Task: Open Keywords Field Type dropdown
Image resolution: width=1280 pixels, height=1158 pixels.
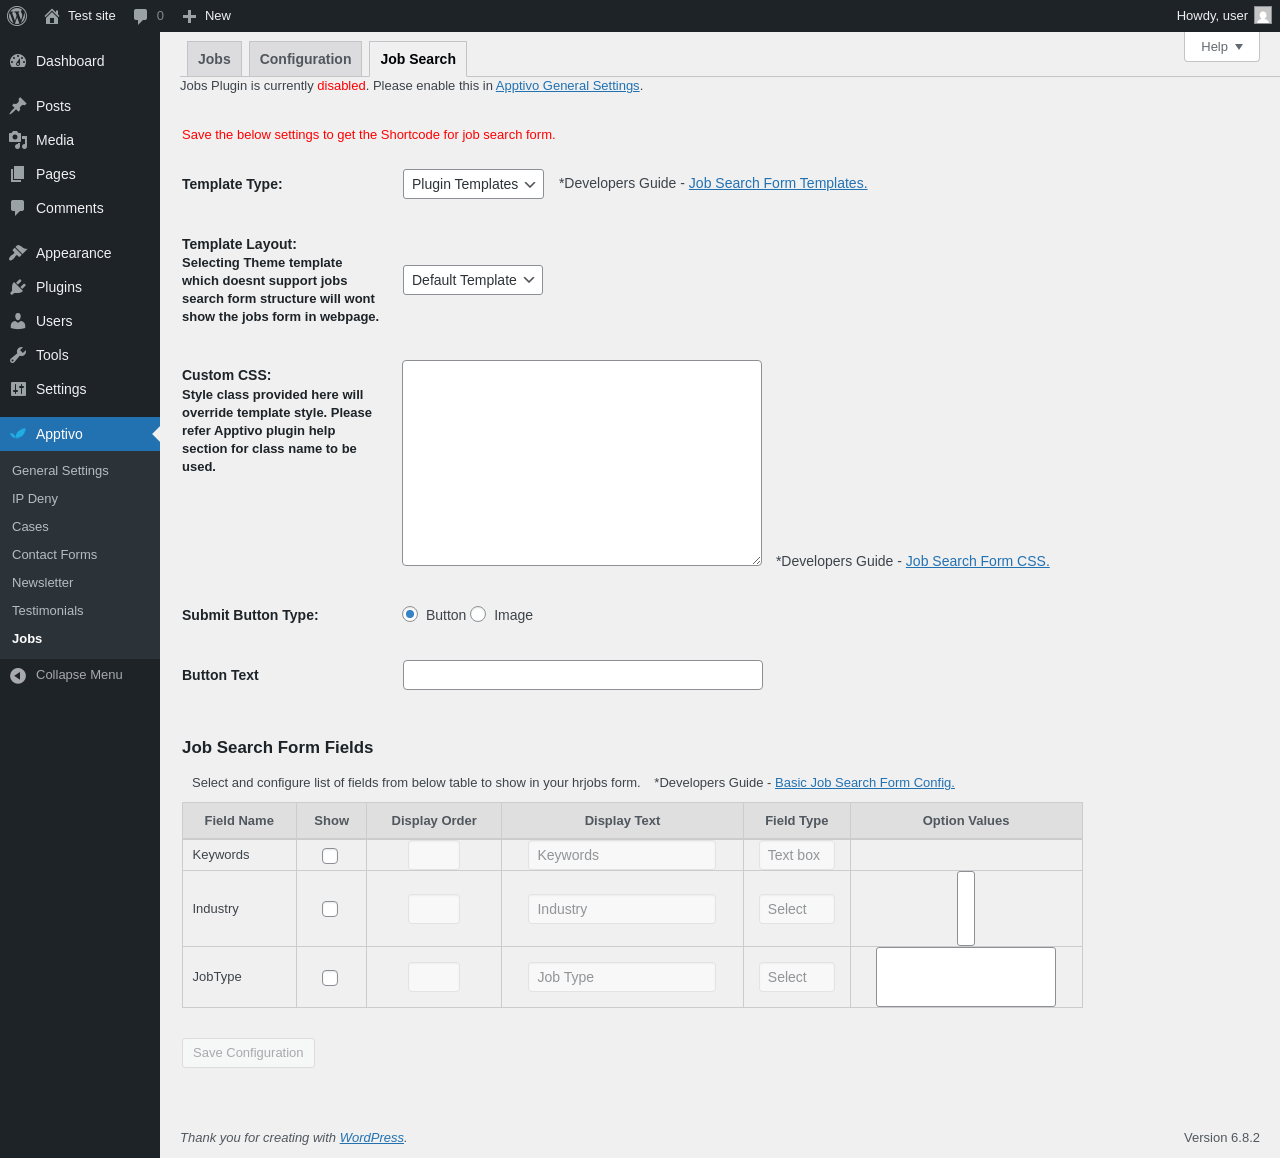Action: coord(797,855)
